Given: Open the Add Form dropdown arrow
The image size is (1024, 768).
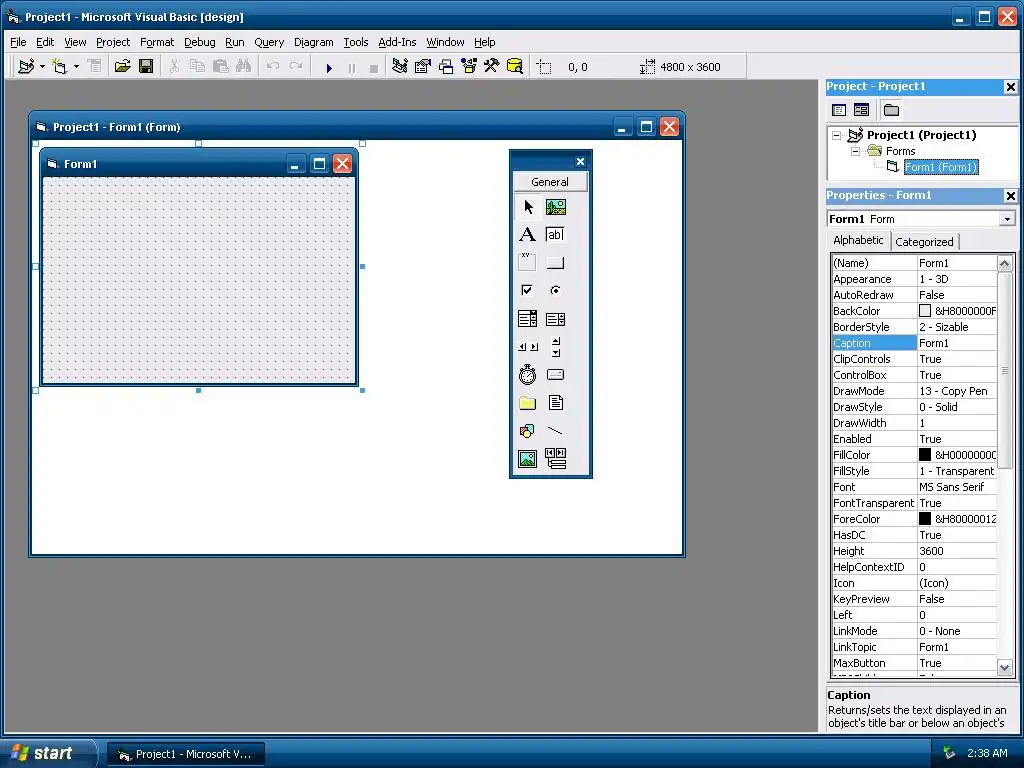Looking at the screenshot, I should 76,67.
